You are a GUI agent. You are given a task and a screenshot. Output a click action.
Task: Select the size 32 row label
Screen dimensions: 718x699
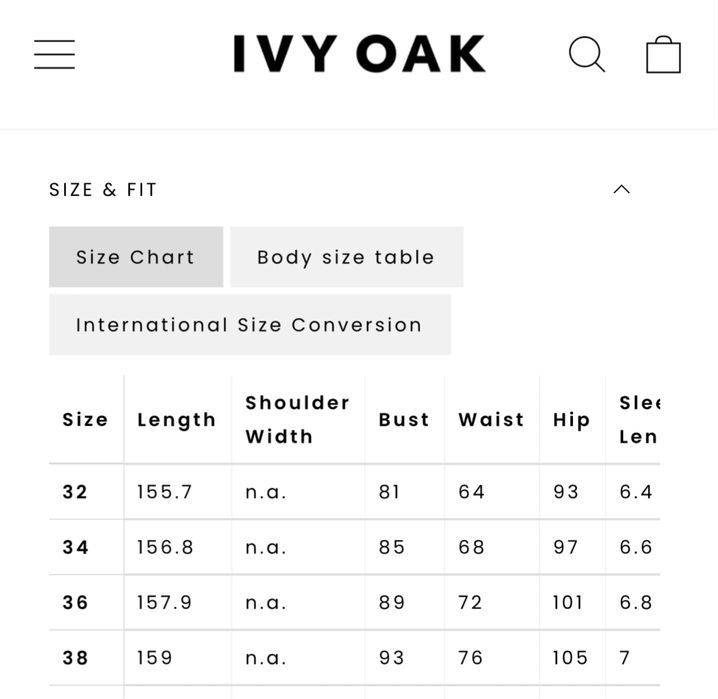pyautogui.click(x=76, y=492)
